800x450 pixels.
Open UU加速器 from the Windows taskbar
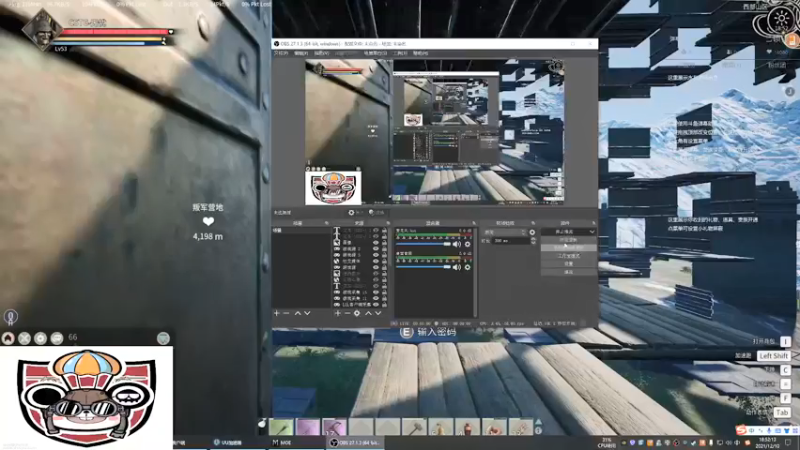[228, 442]
